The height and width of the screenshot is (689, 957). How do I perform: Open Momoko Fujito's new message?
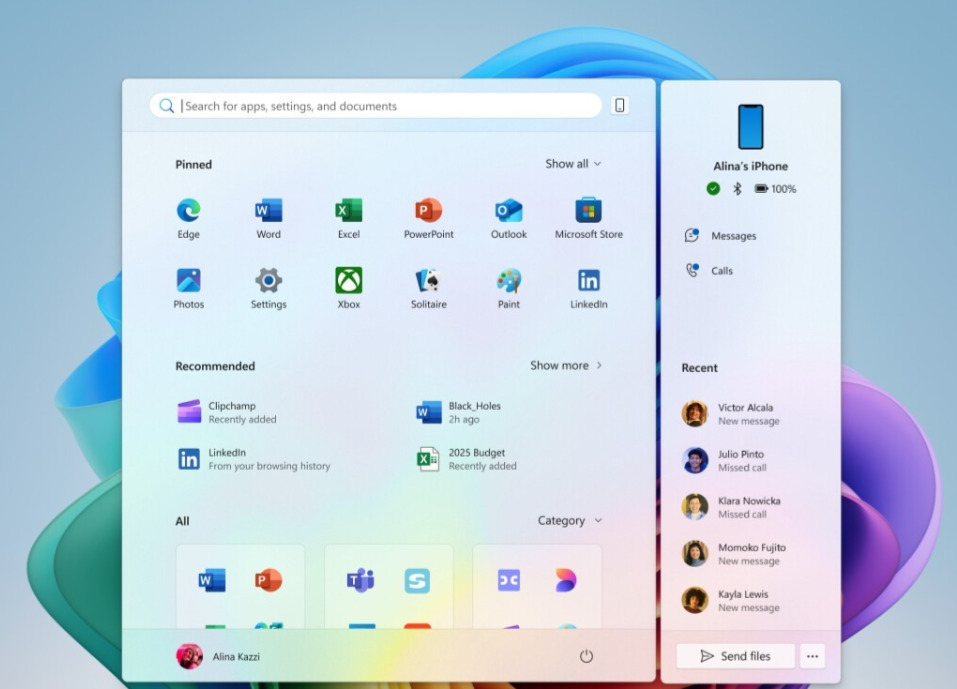click(x=734, y=554)
